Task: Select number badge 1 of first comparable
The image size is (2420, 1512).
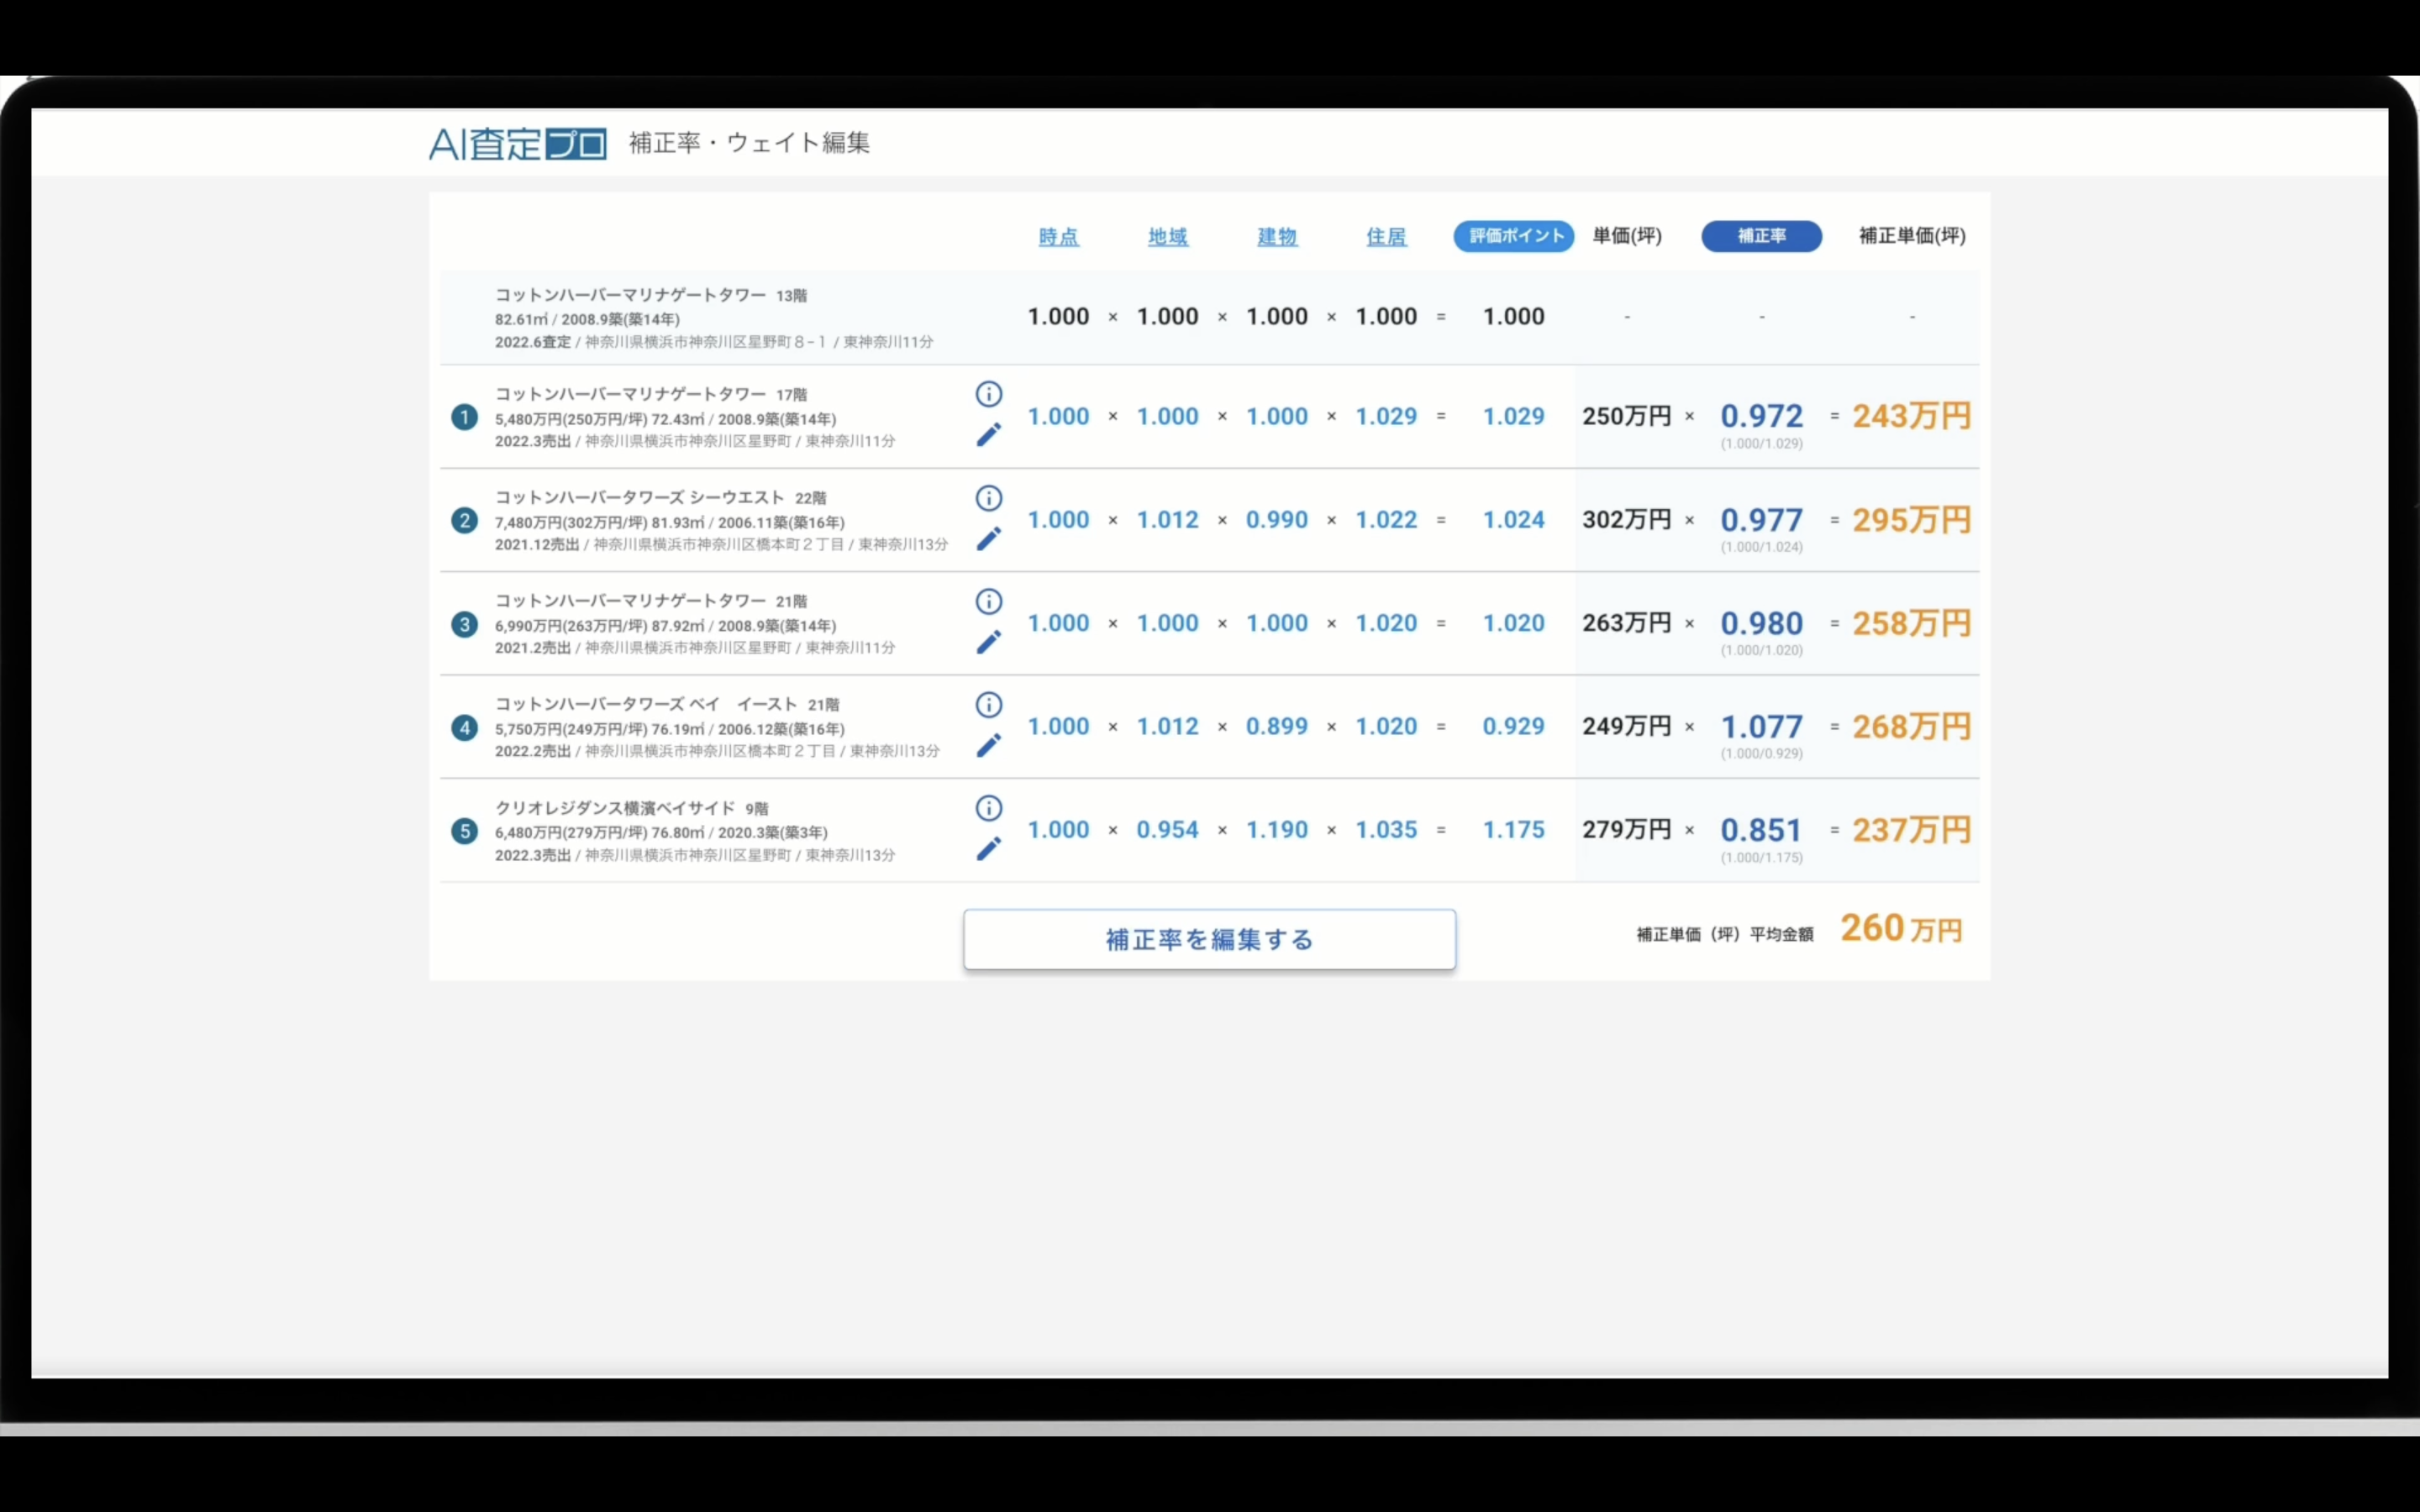Action: 464,417
